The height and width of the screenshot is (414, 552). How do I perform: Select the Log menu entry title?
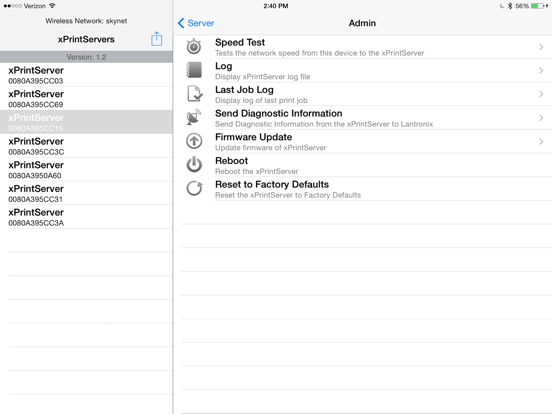[224, 66]
